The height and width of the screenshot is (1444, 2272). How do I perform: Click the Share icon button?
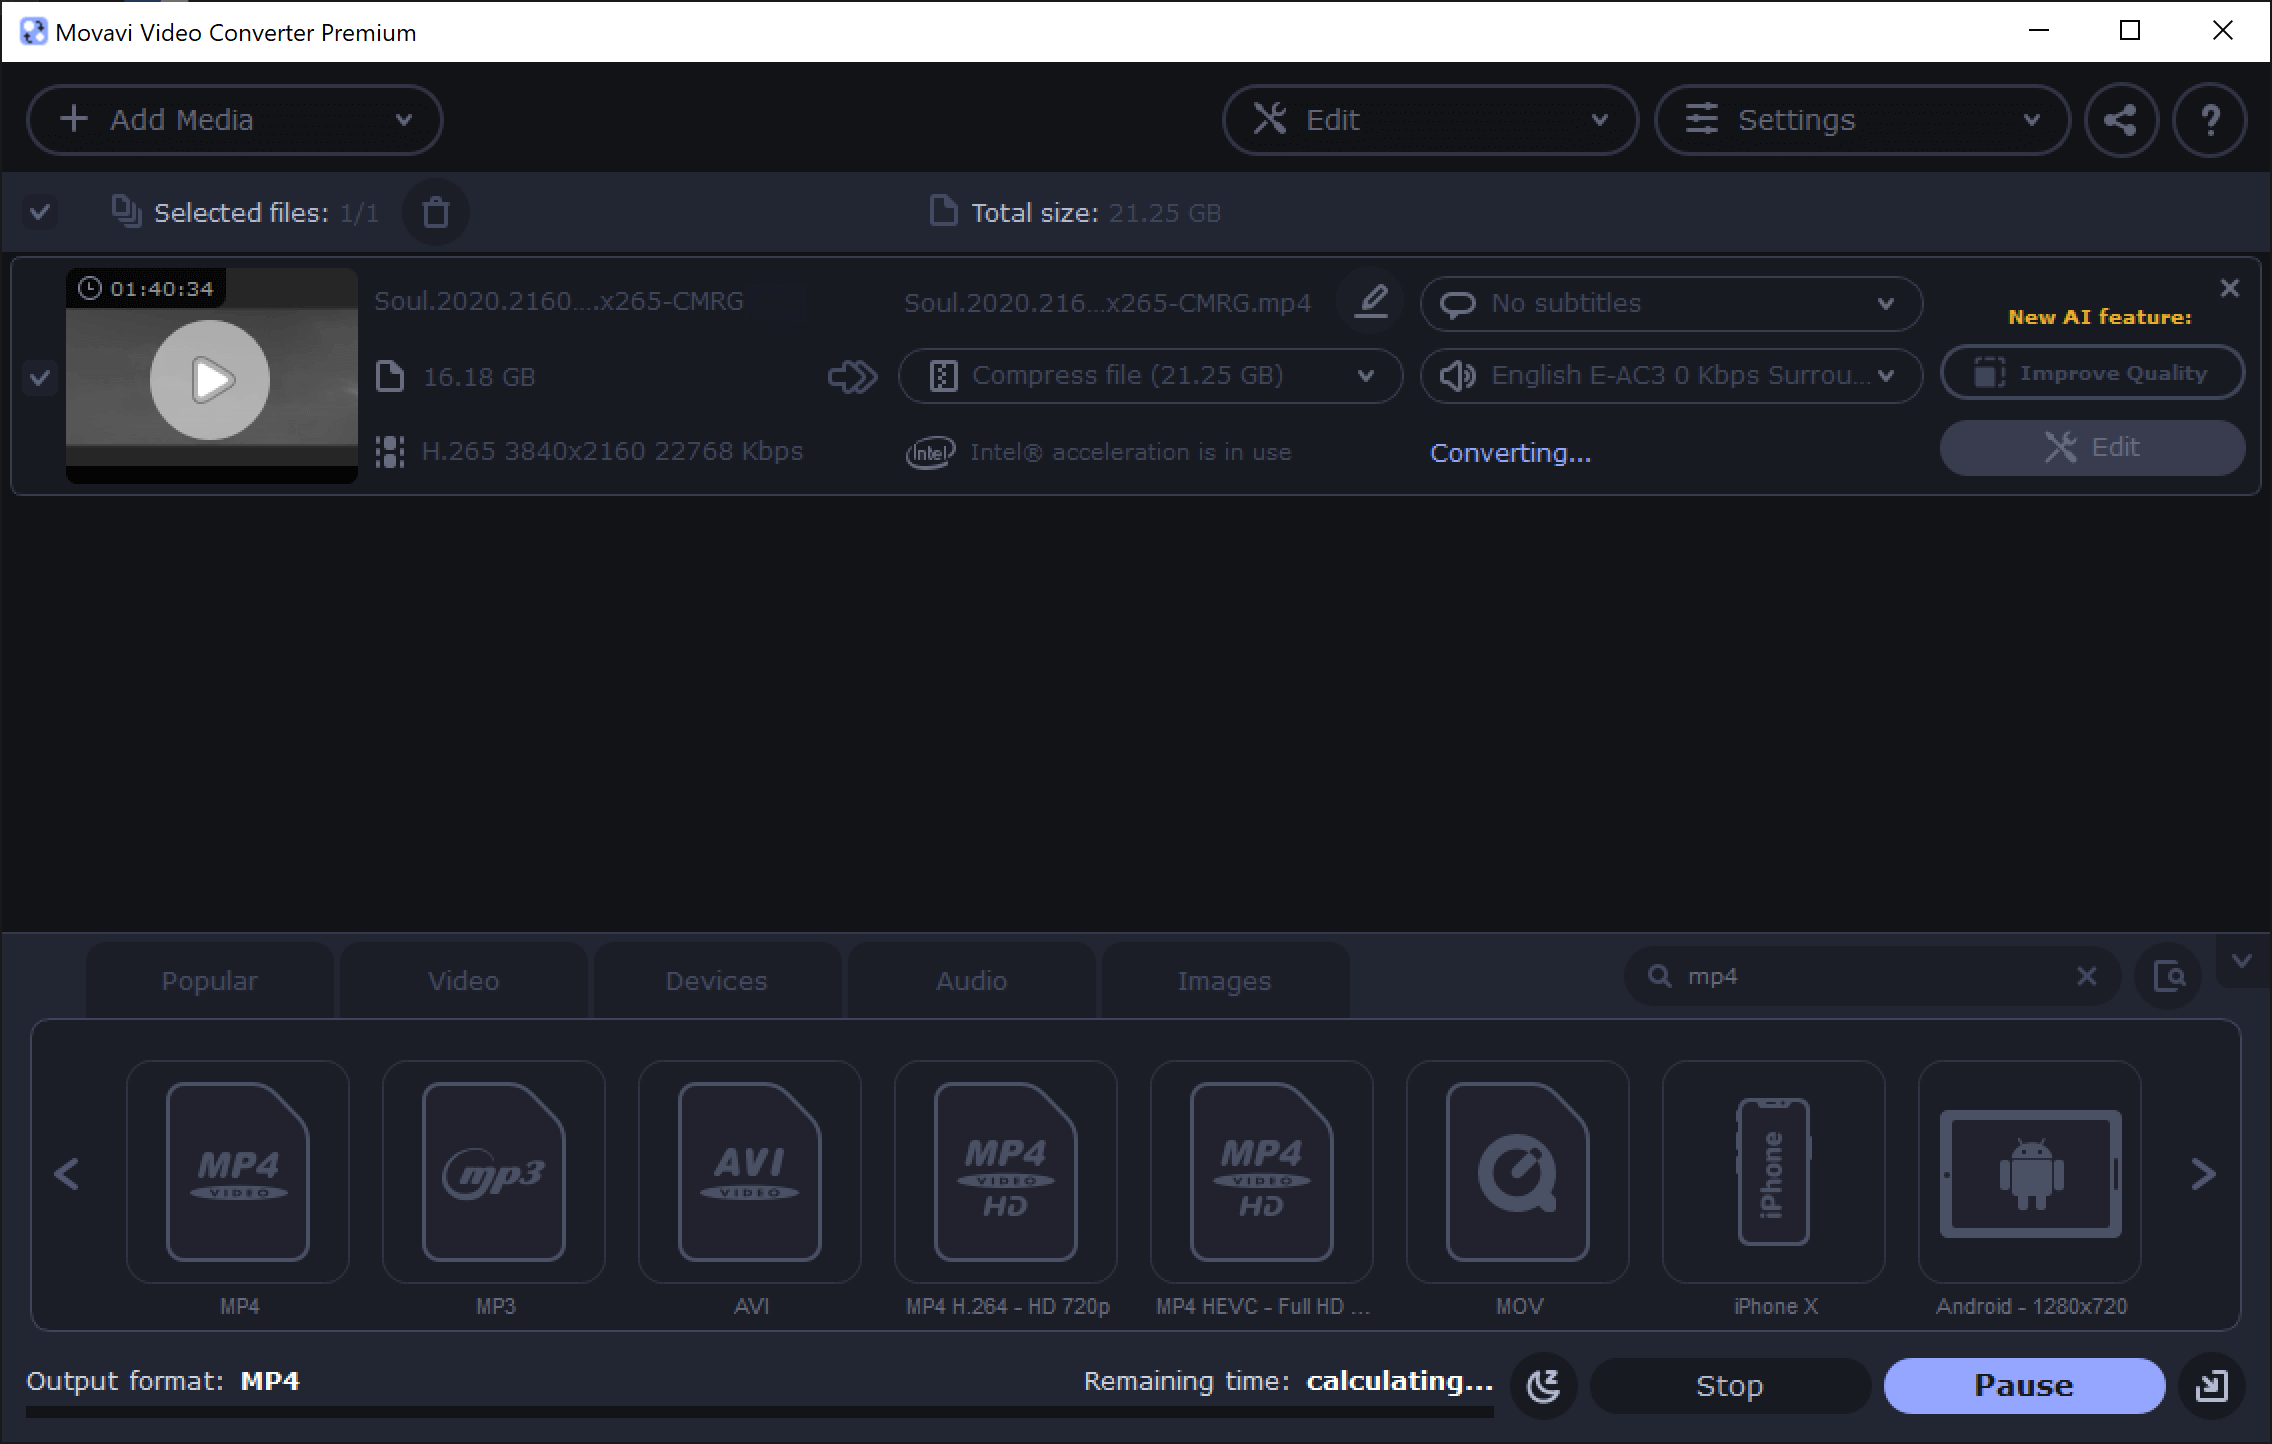click(x=2121, y=120)
